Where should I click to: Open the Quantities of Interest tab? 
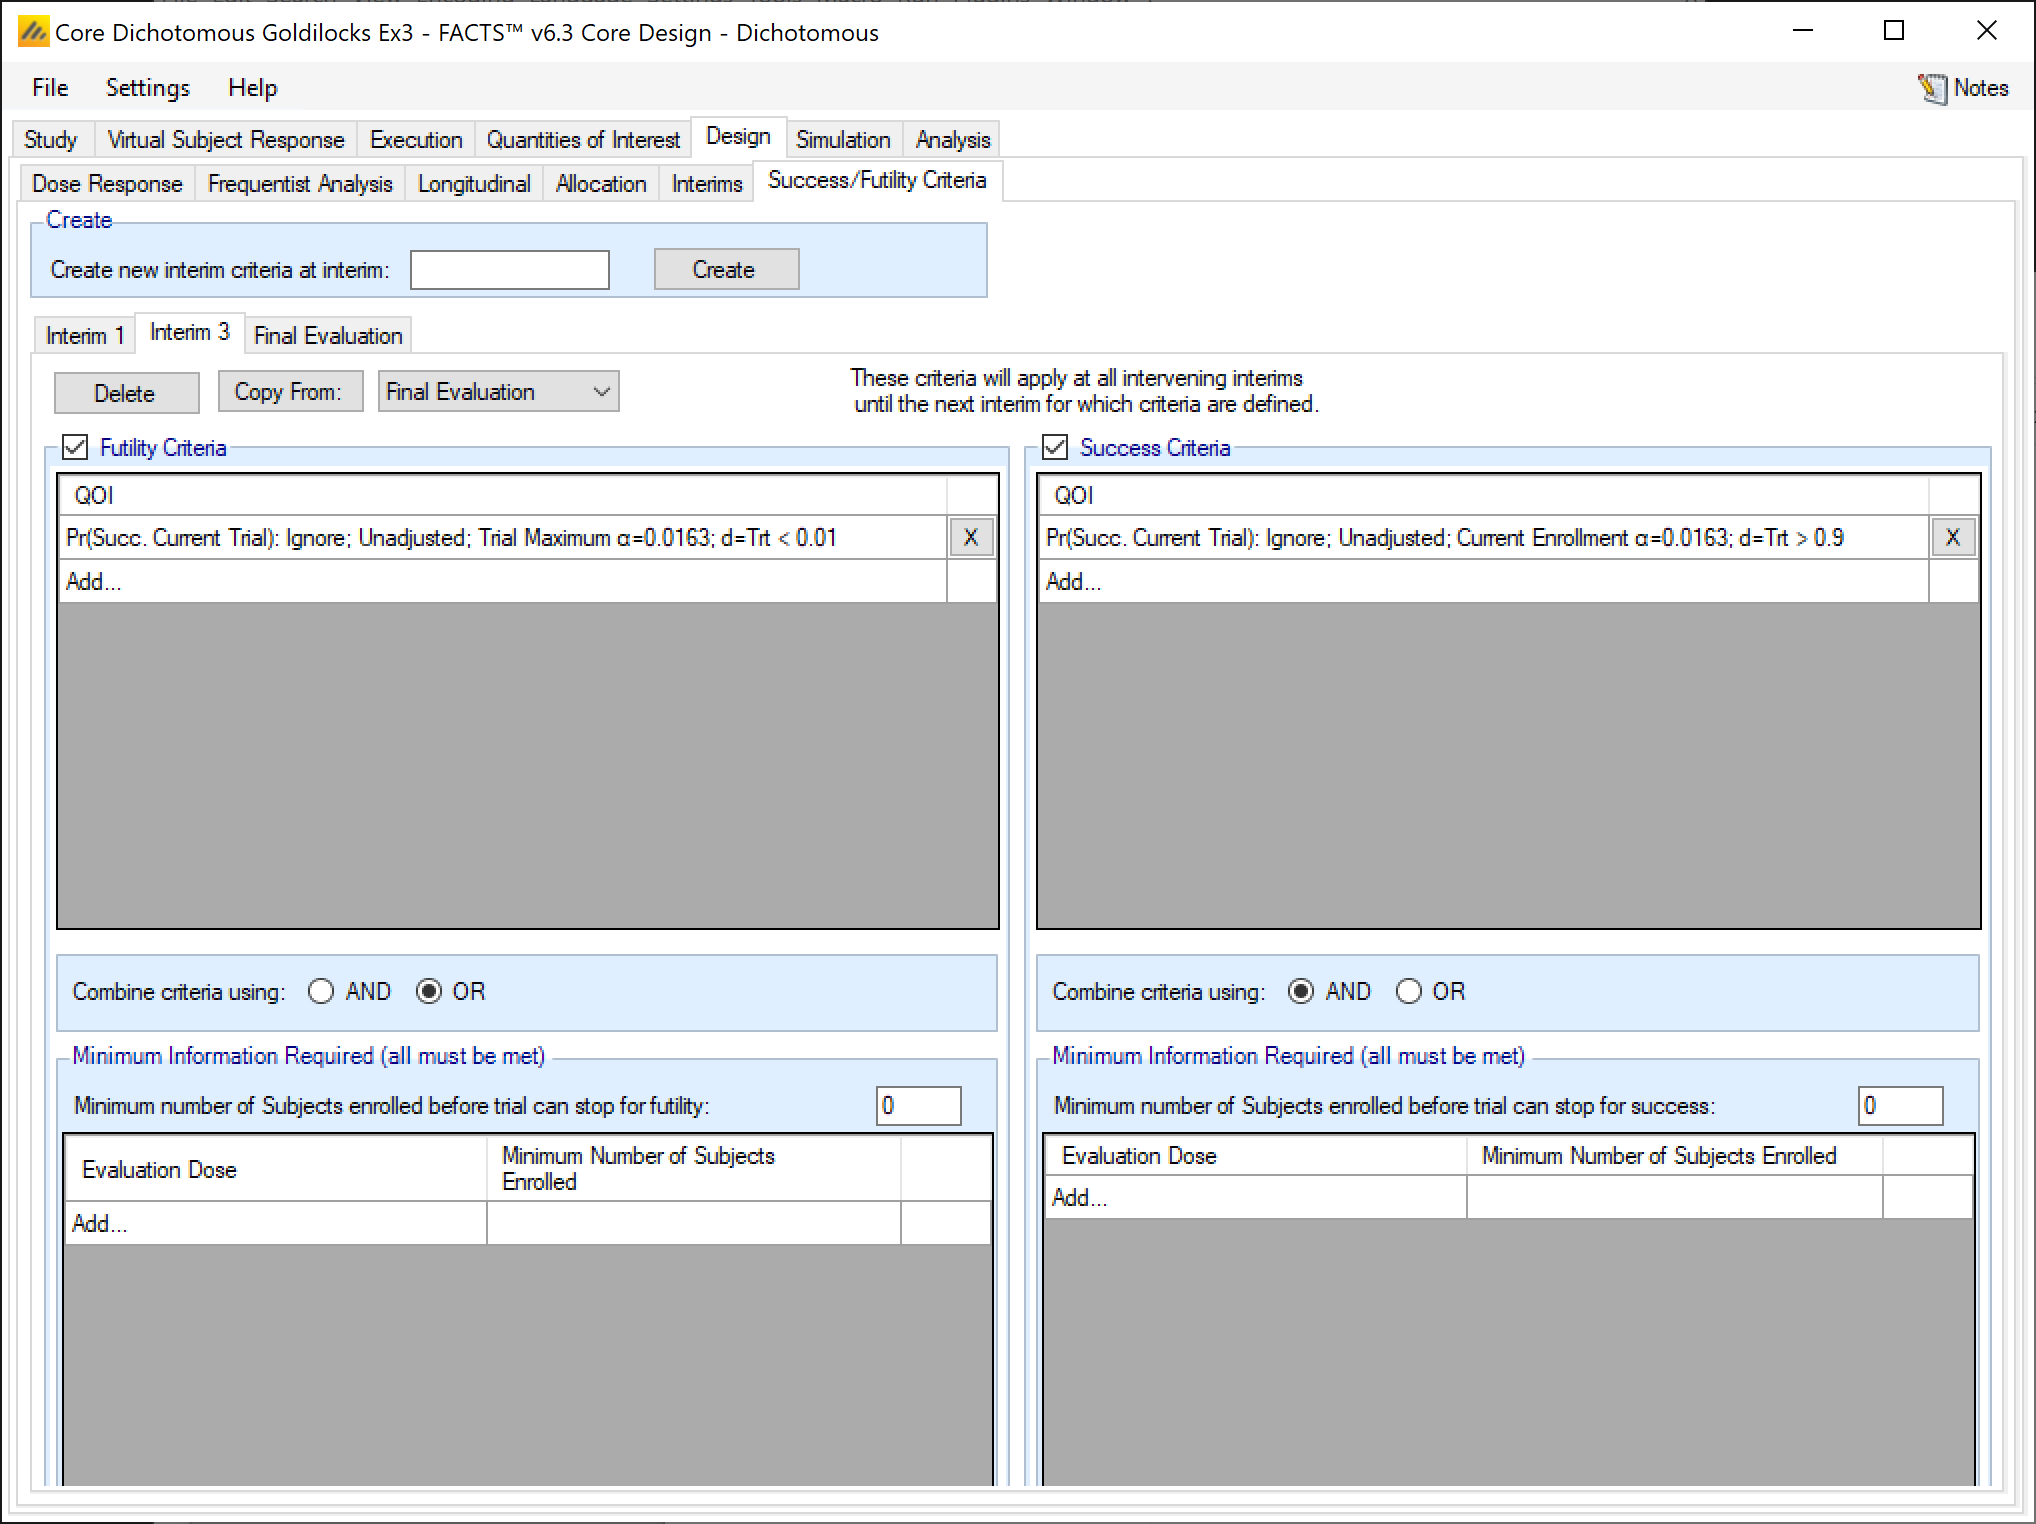pyautogui.click(x=583, y=139)
